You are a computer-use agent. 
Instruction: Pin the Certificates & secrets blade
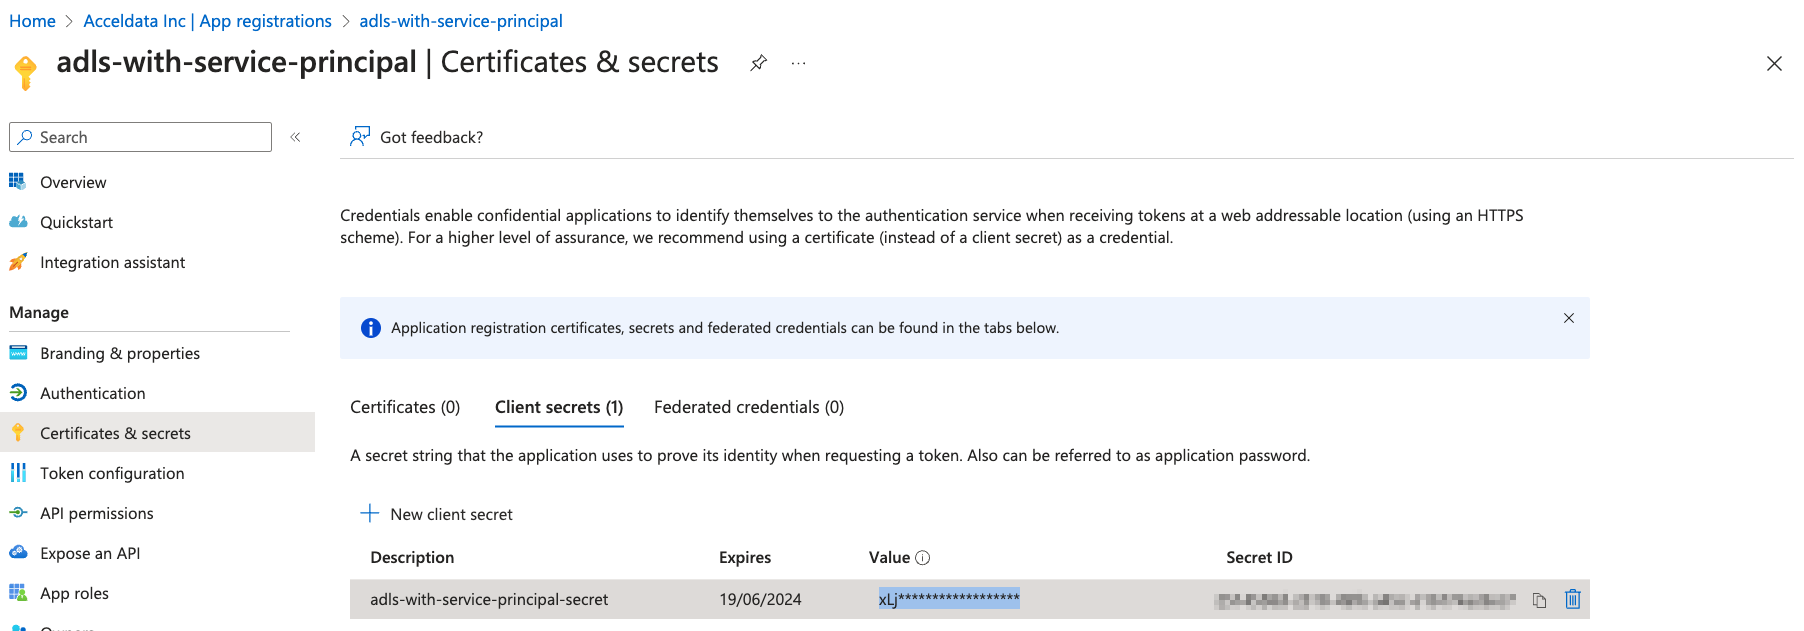coord(759,63)
